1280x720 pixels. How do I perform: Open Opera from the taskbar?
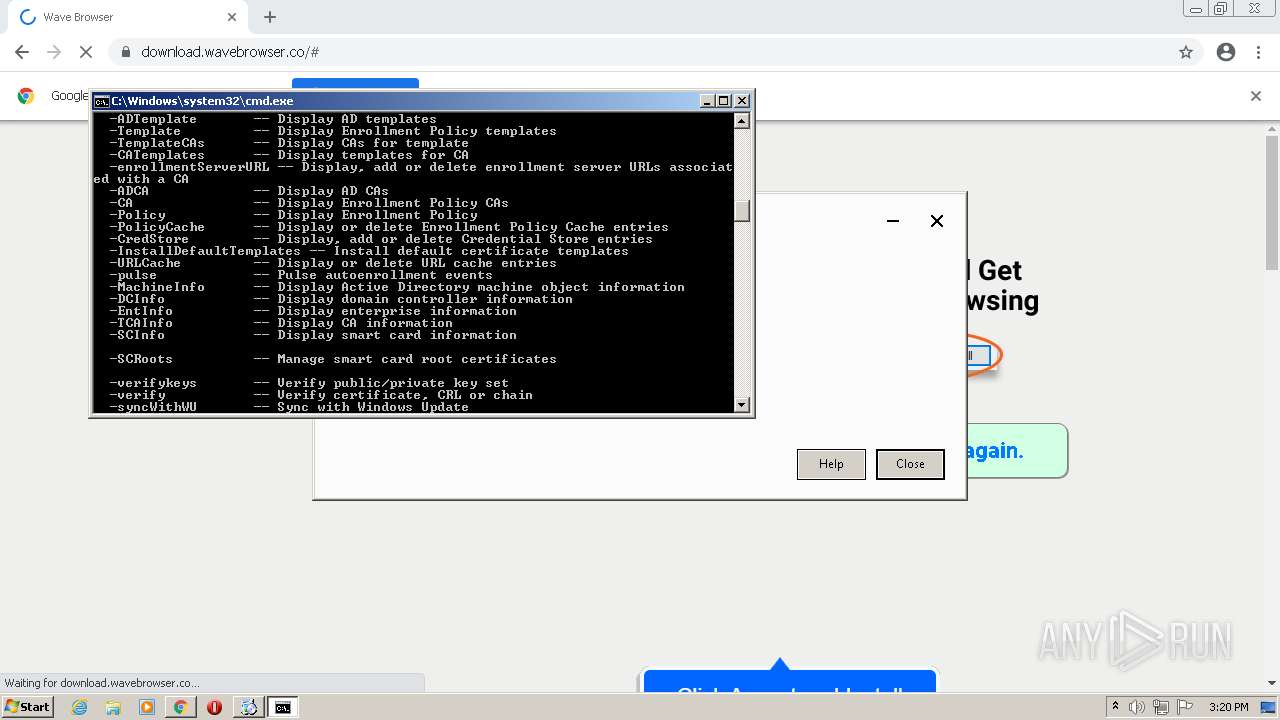[x=214, y=707]
